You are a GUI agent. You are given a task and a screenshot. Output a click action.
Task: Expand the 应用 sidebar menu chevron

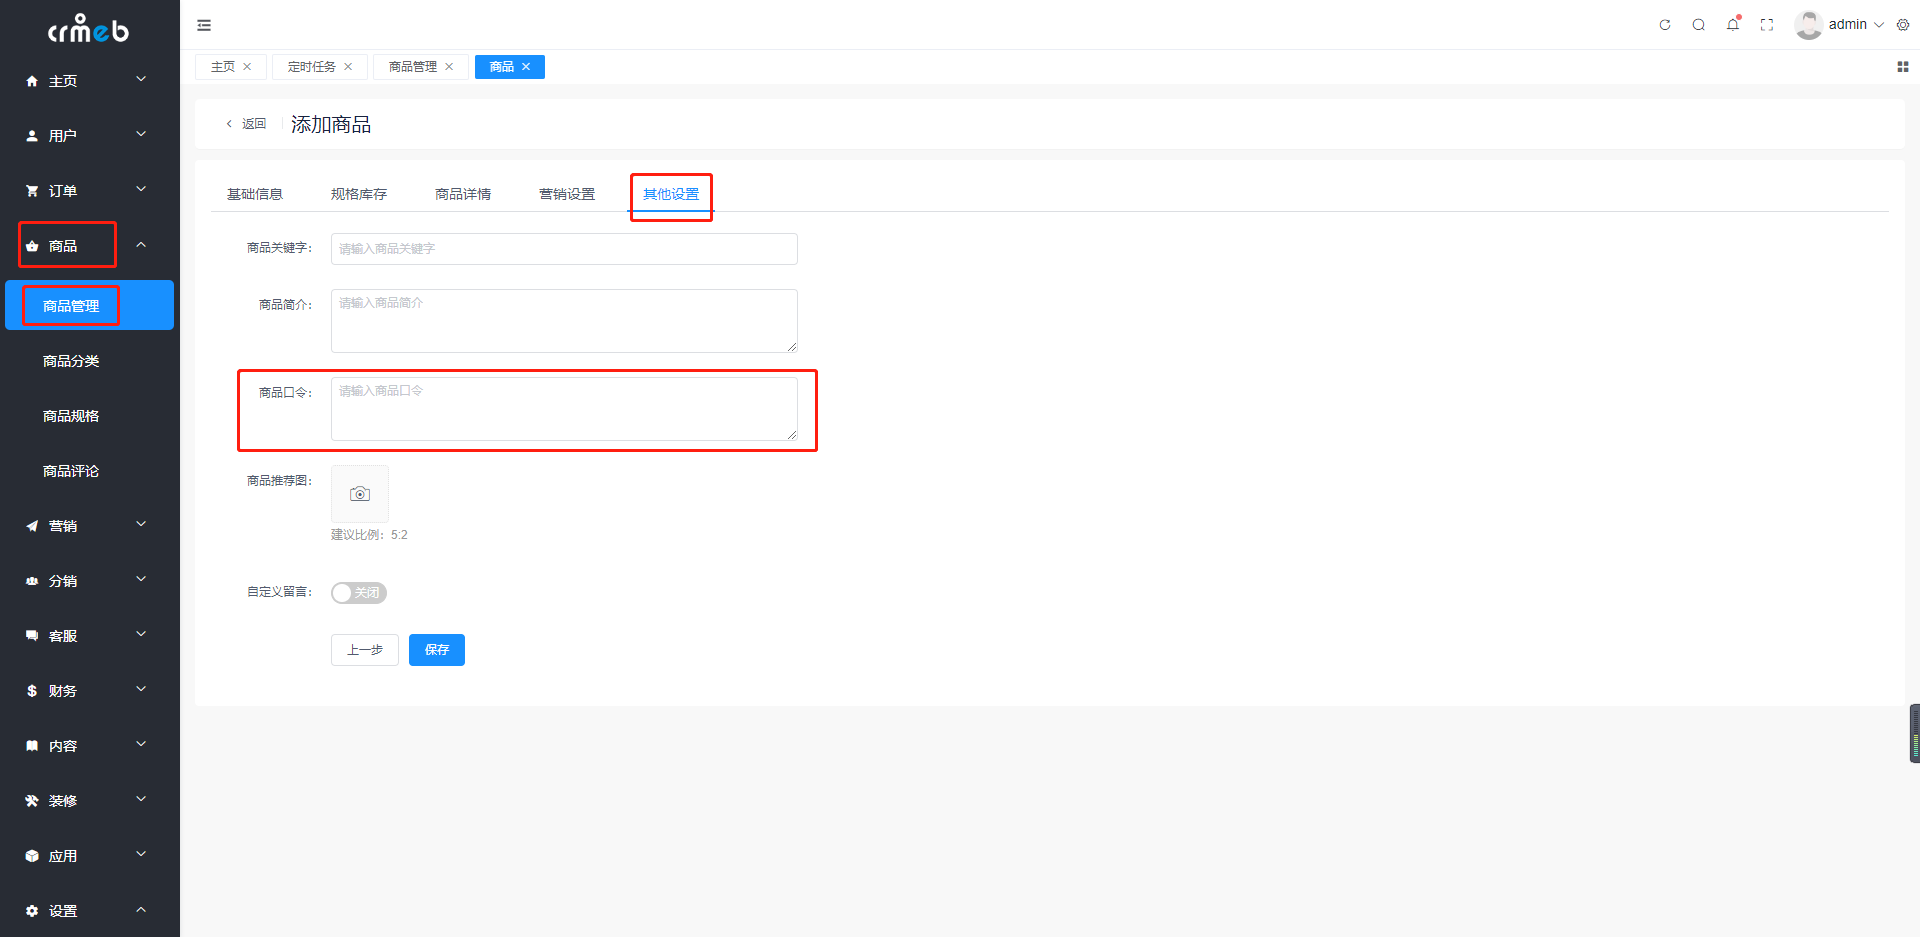click(x=141, y=854)
